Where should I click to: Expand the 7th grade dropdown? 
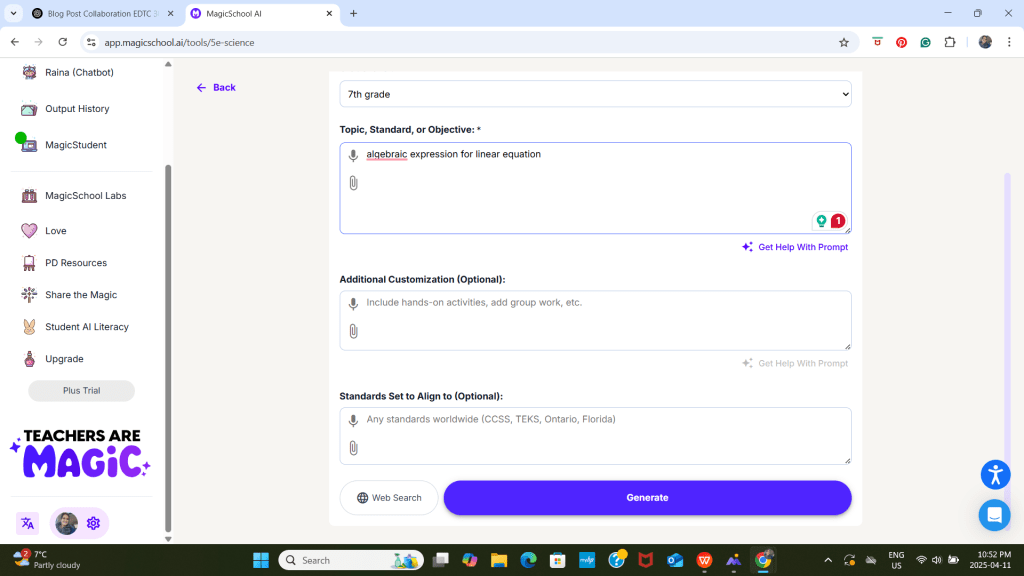(x=595, y=94)
